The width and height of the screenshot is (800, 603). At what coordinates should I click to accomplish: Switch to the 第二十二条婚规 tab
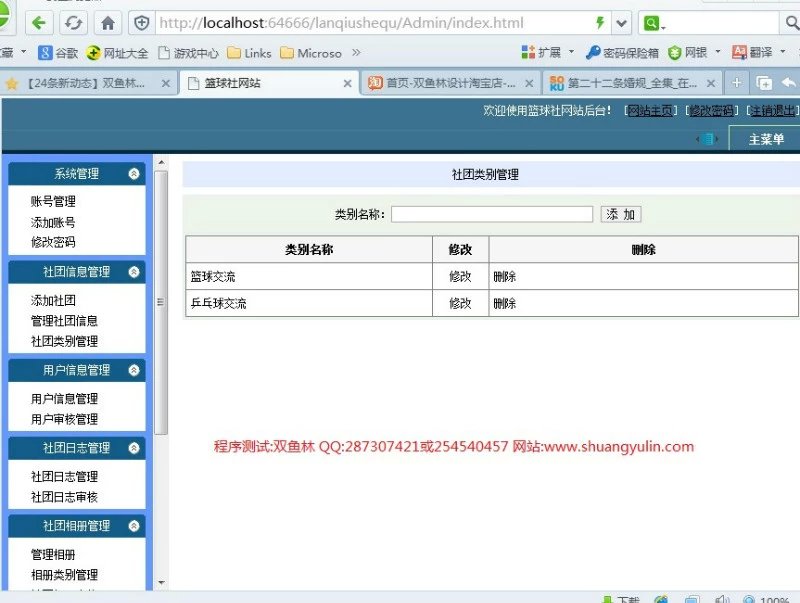pos(633,83)
